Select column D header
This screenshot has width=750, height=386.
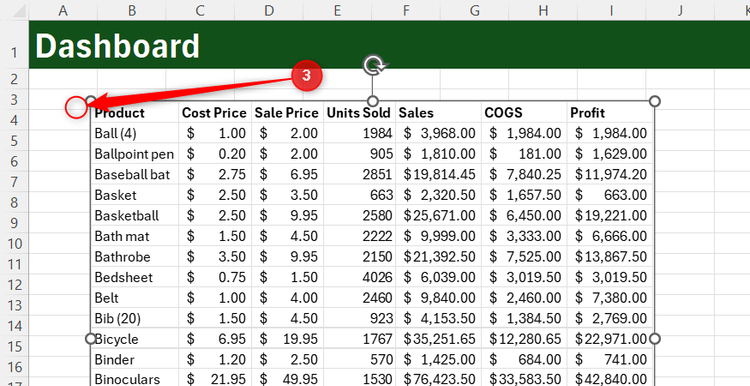(269, 11)
